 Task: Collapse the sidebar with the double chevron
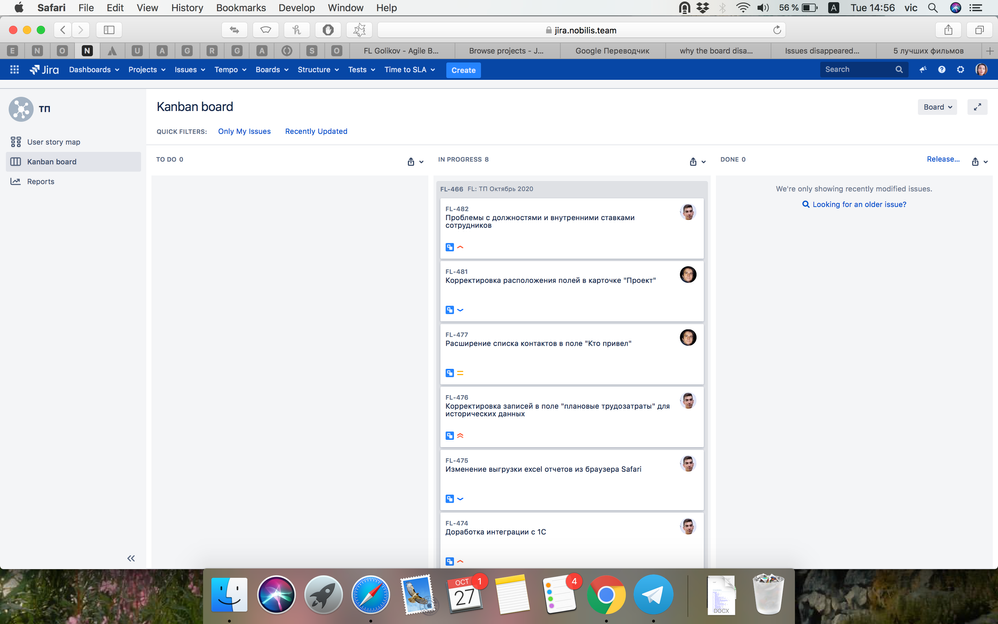[131, 558]
